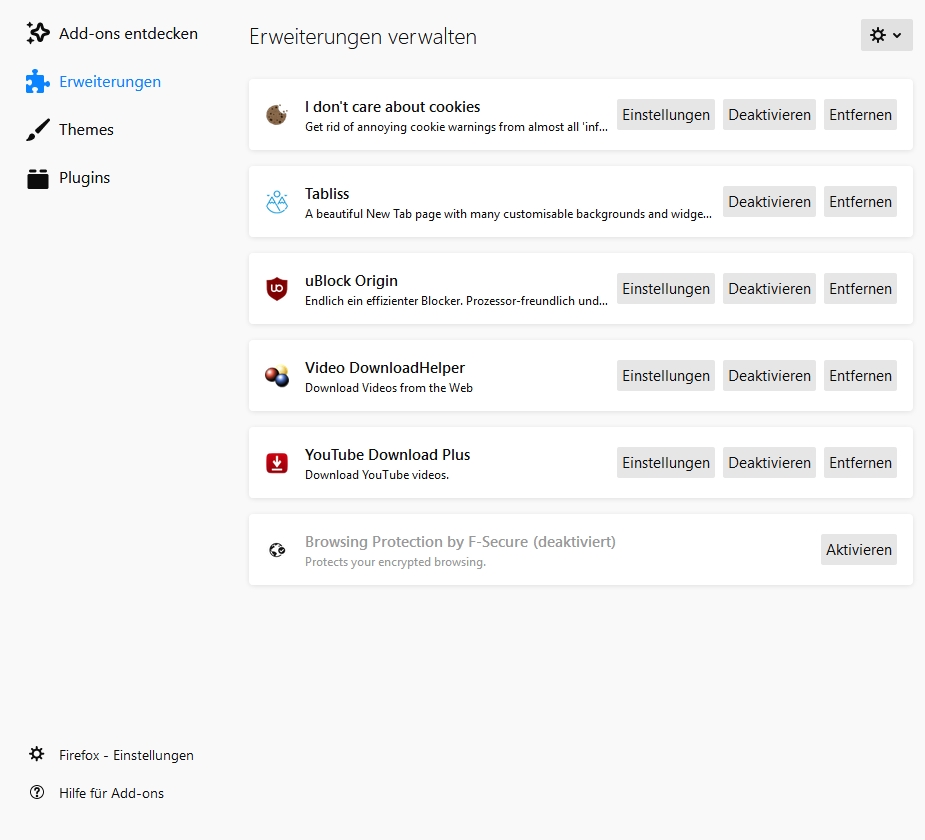925x840 pixels.
Task: Open Einstellungen for Video DownloadHelper
Action: click(665, 376)
